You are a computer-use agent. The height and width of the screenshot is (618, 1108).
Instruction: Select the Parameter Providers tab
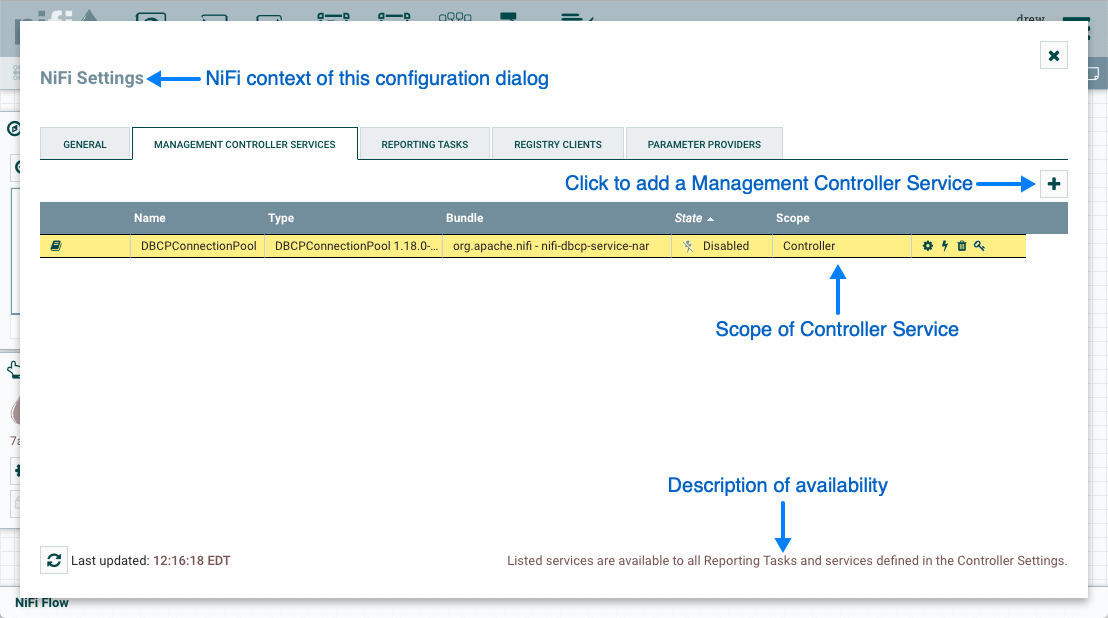(704, 144)
